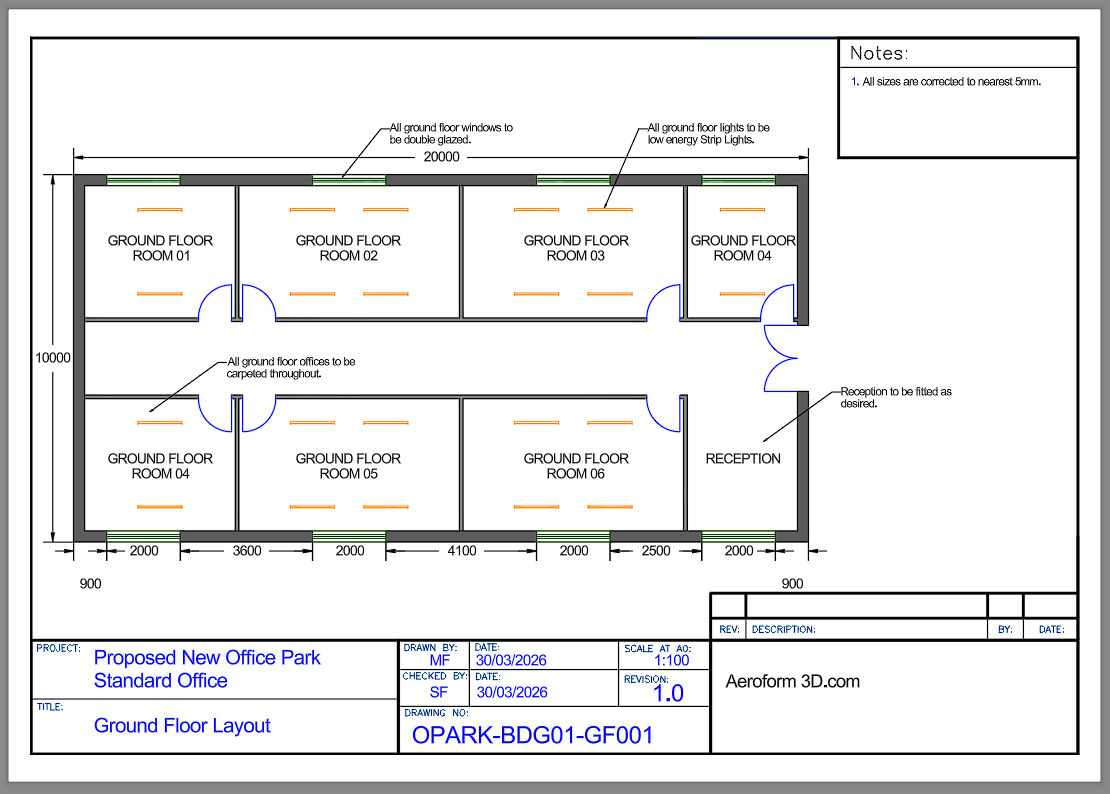1110x794 pixels.
Task: Click the '1:100' scale value
Action: pos(671,660)
